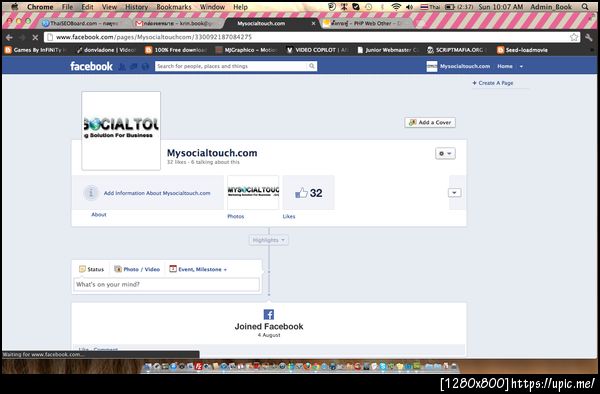Click the Add a Cover button

click(x=430, y=122)
